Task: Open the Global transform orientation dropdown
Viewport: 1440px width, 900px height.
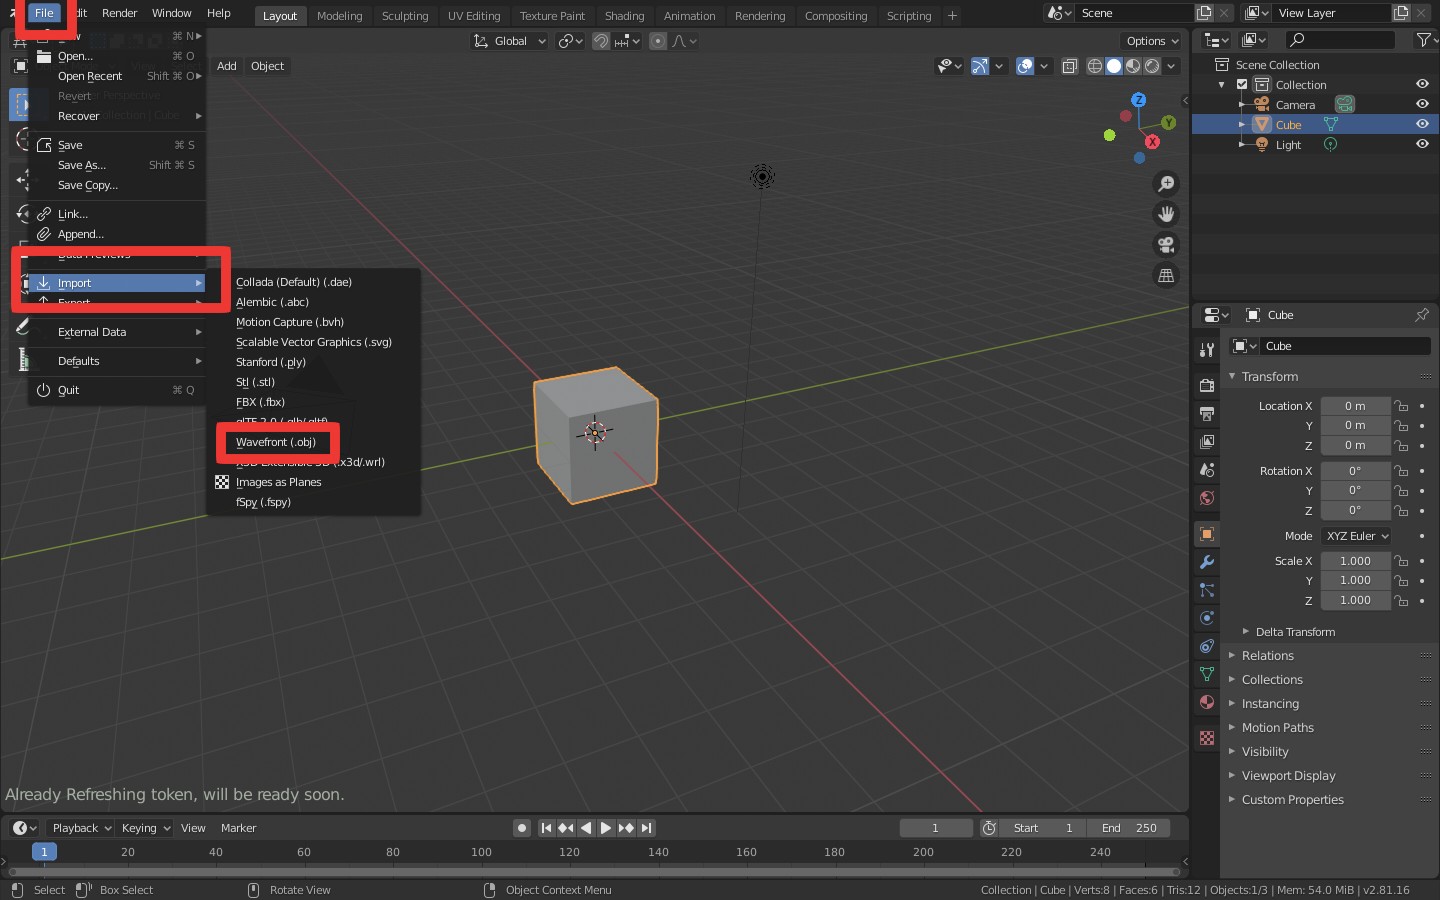Action: tap(511, 41)
